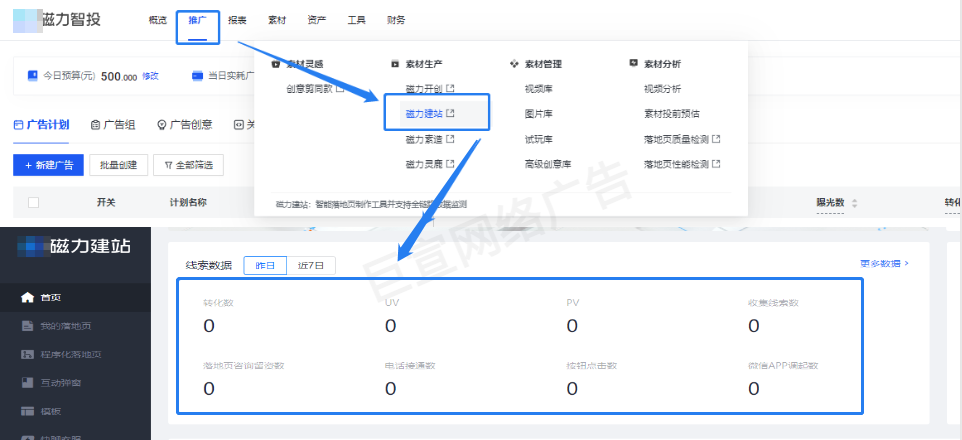
Task: Click the 程序化落地页 sidebar icon
Action: click(27, 354)
